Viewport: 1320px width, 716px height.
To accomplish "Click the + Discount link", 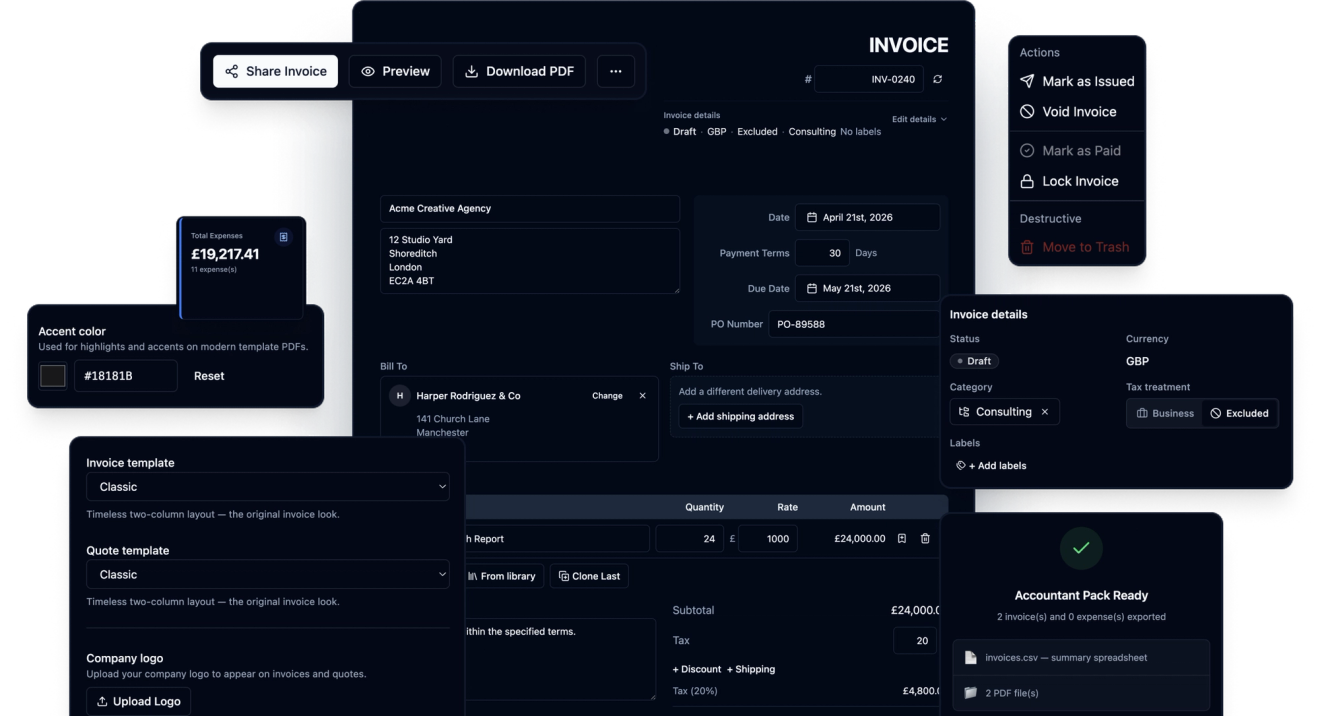I will pos(696,669).
